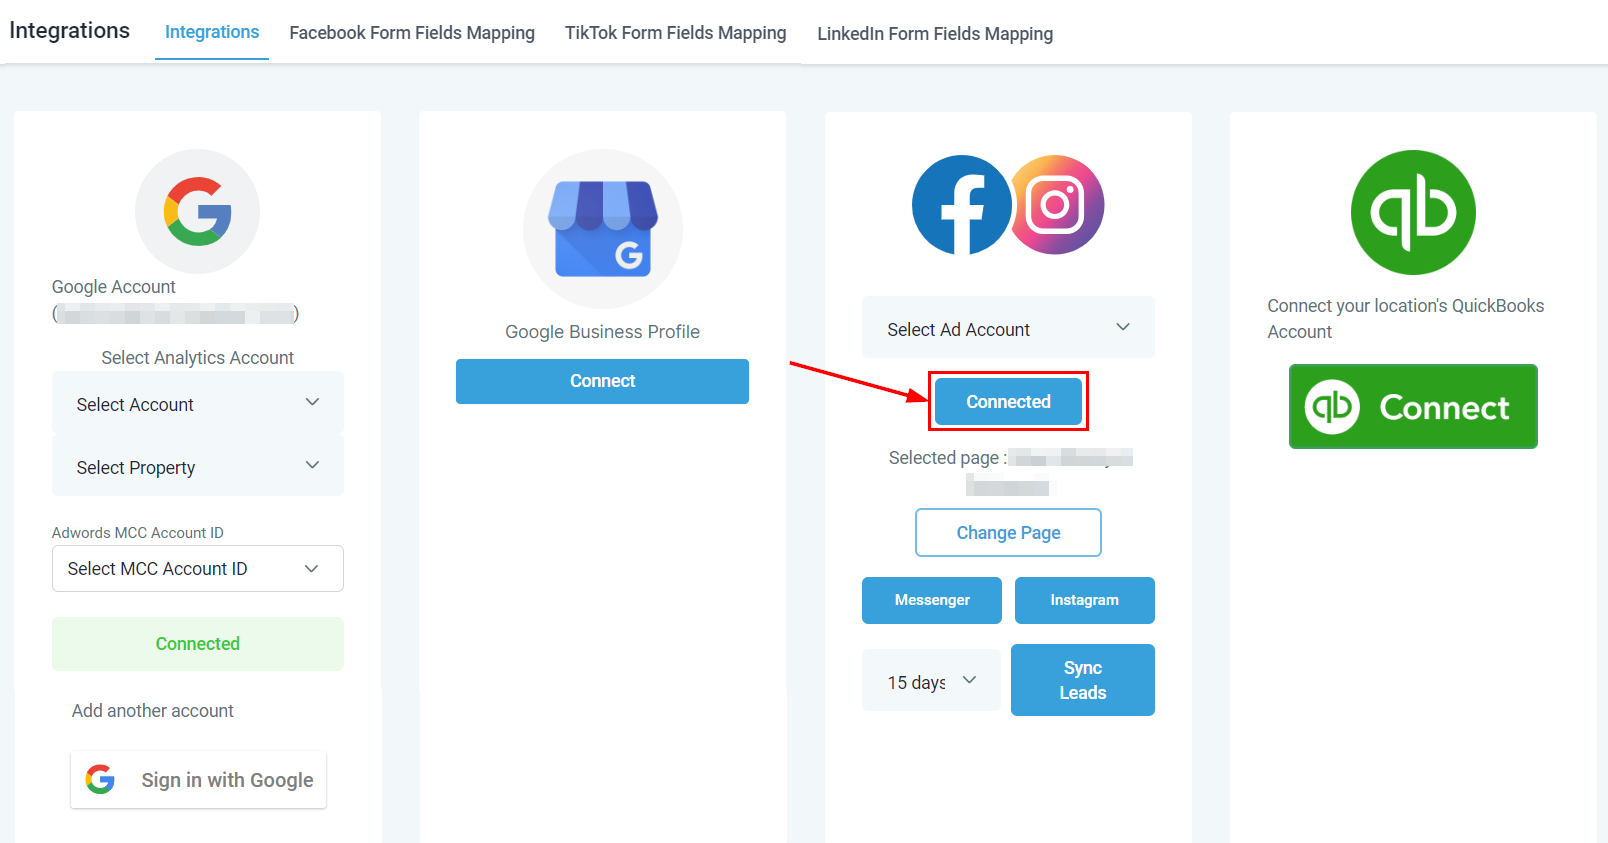Click the Google Business Profile store icon

(603, 229)
